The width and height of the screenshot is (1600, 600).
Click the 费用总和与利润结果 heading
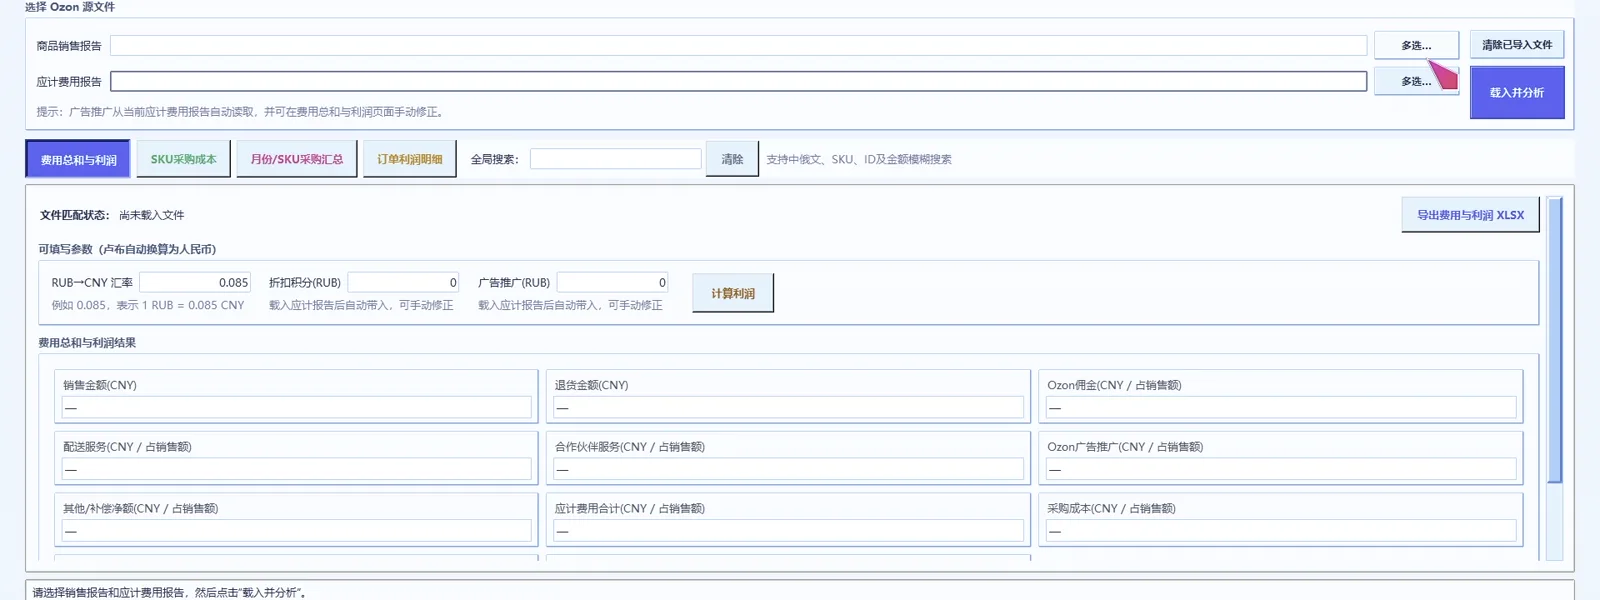[x=87, y=343]
